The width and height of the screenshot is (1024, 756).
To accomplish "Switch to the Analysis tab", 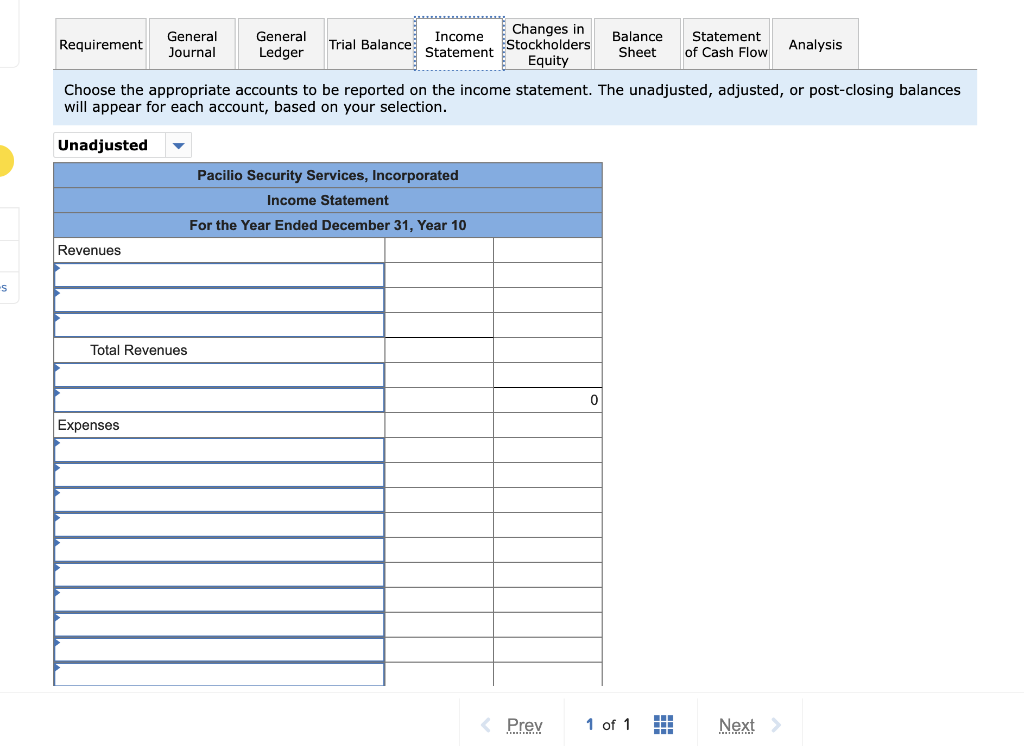I will (x=815, y=44).
